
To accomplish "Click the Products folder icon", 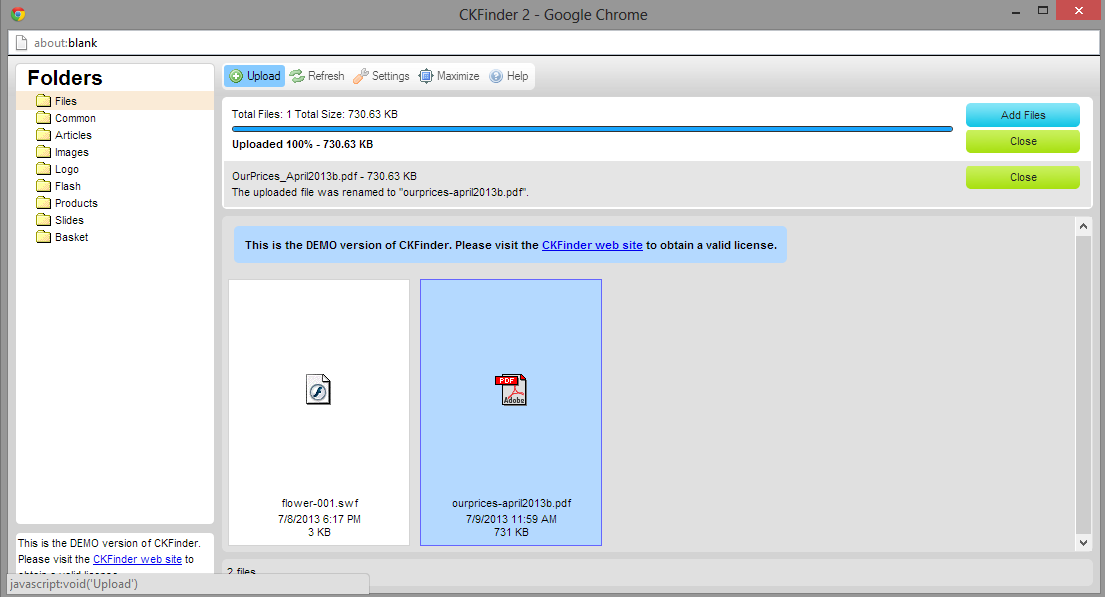I will click(44, 202).
